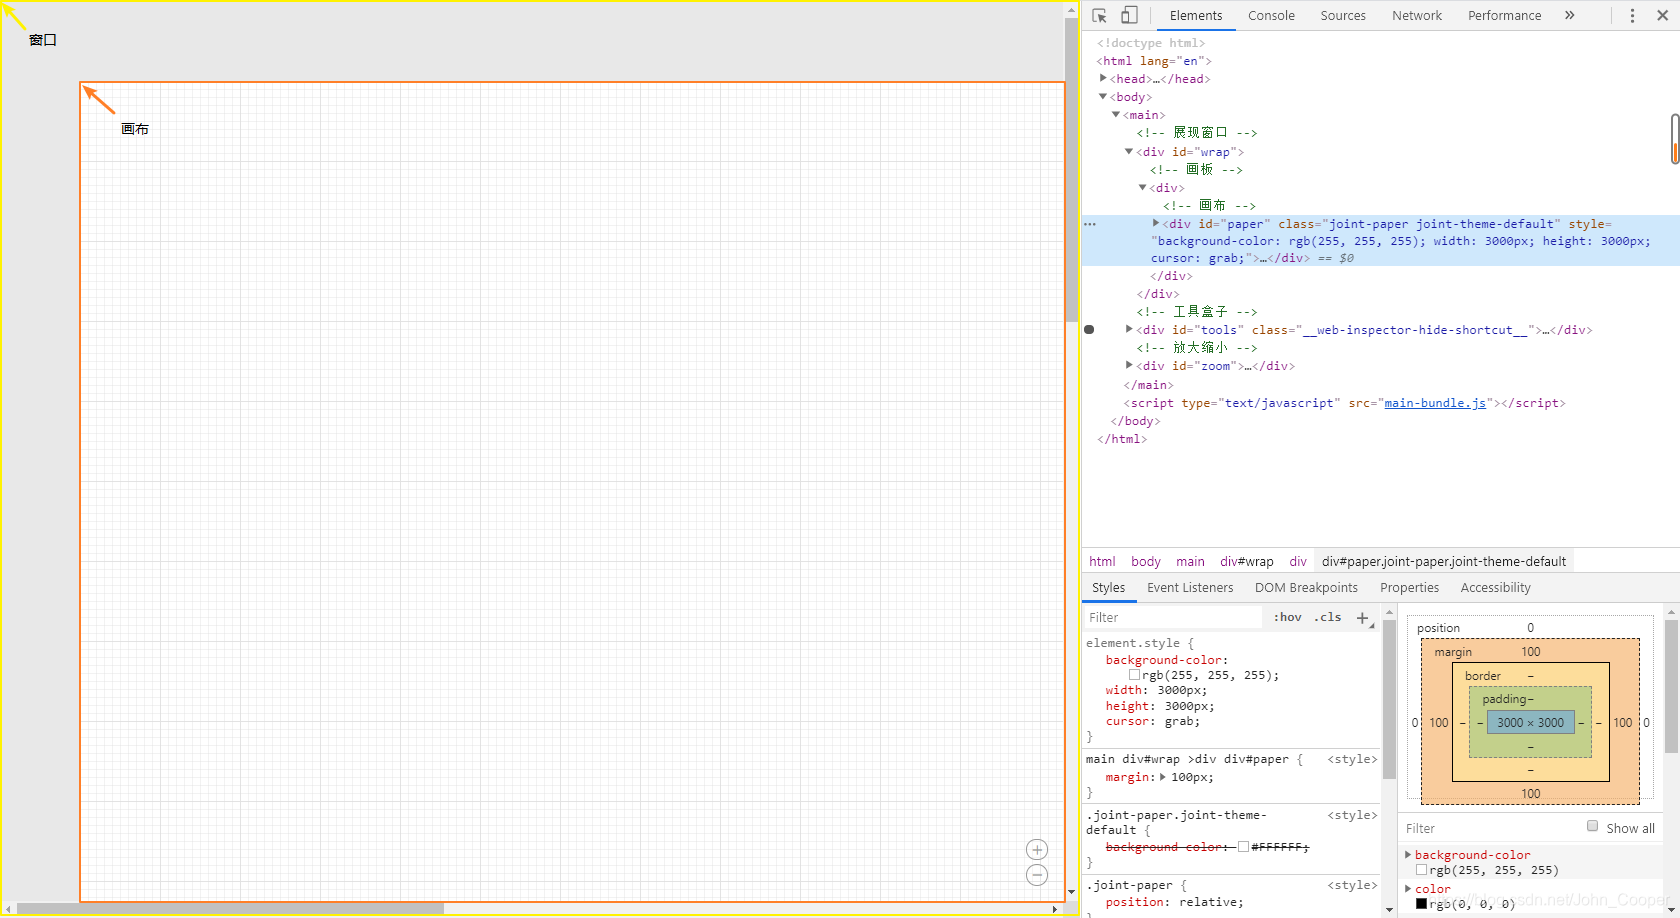Viewport: 1680px width, 918px height.
Task: Open the Accessibility subtab
Action: 1495,588
